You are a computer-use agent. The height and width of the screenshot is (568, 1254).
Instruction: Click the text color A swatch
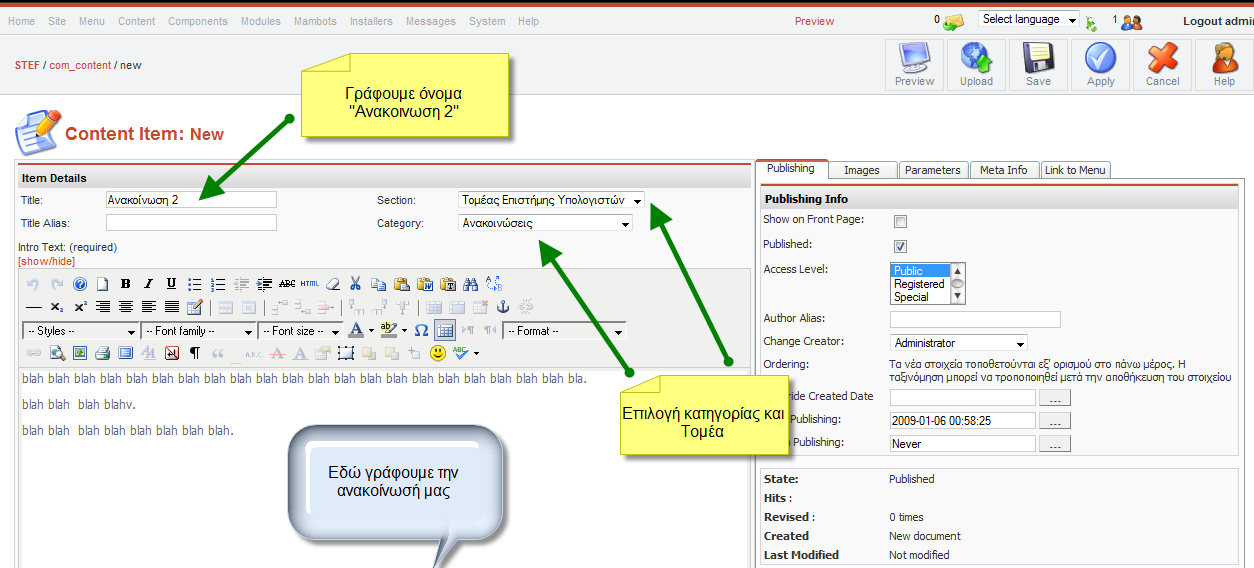point(356,331)
